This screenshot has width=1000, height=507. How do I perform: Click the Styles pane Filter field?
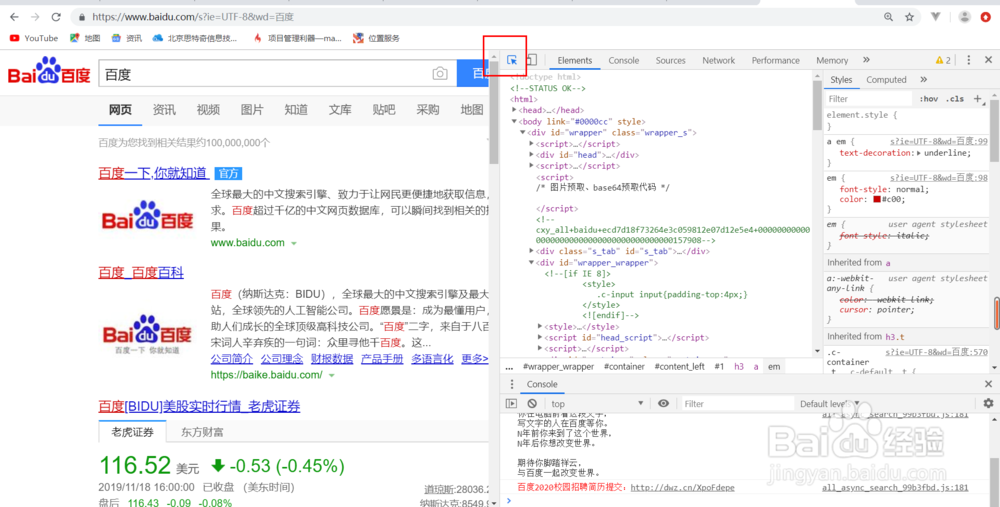tap(869, 99)
